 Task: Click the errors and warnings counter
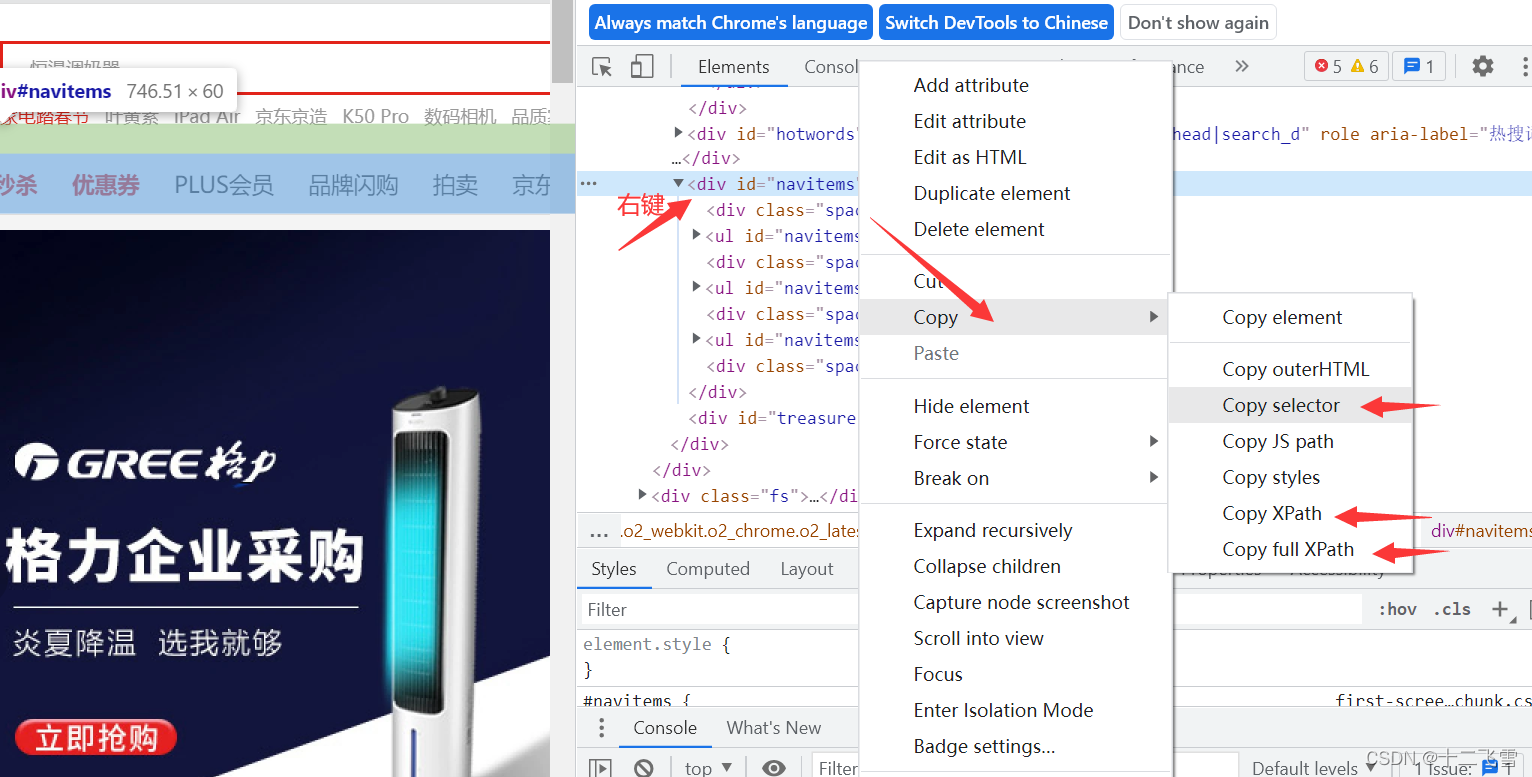pyautogui.click(x=1346, y=67)
